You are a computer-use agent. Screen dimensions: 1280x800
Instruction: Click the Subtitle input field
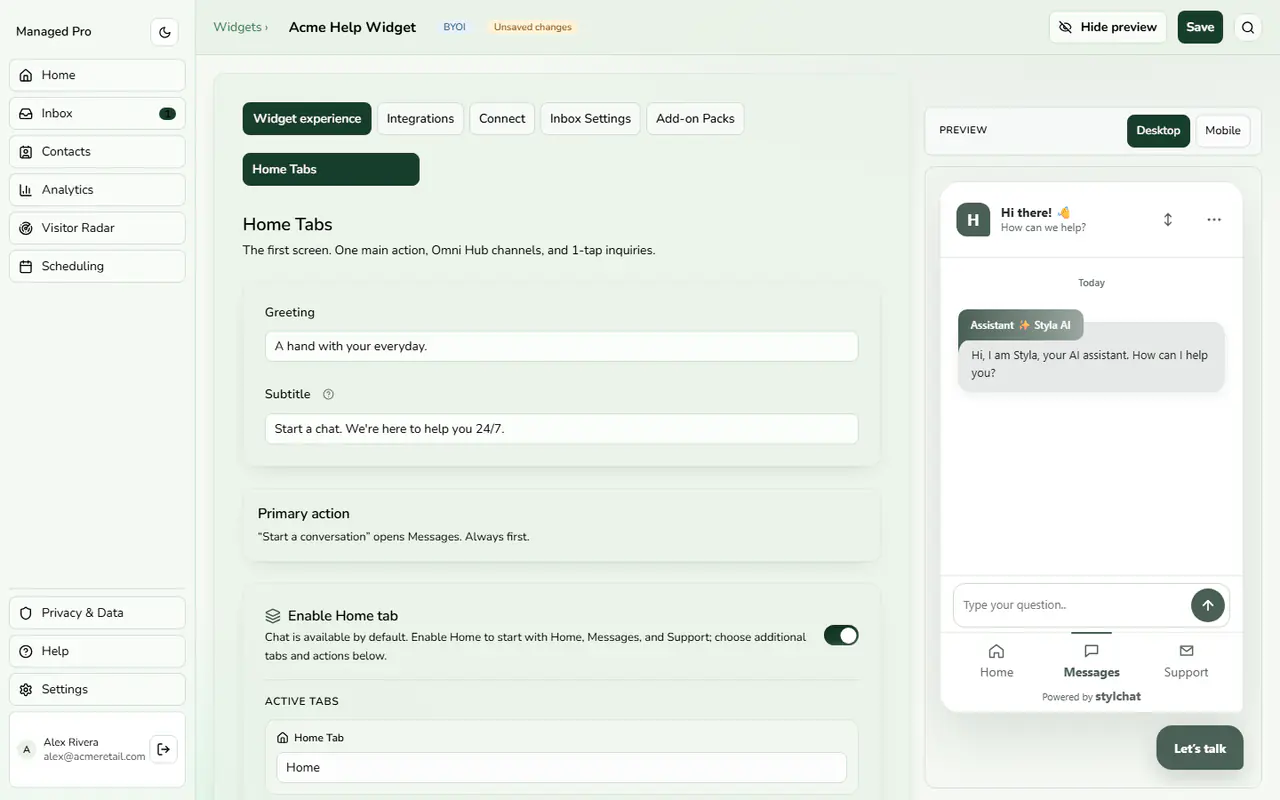coord(561,429)
